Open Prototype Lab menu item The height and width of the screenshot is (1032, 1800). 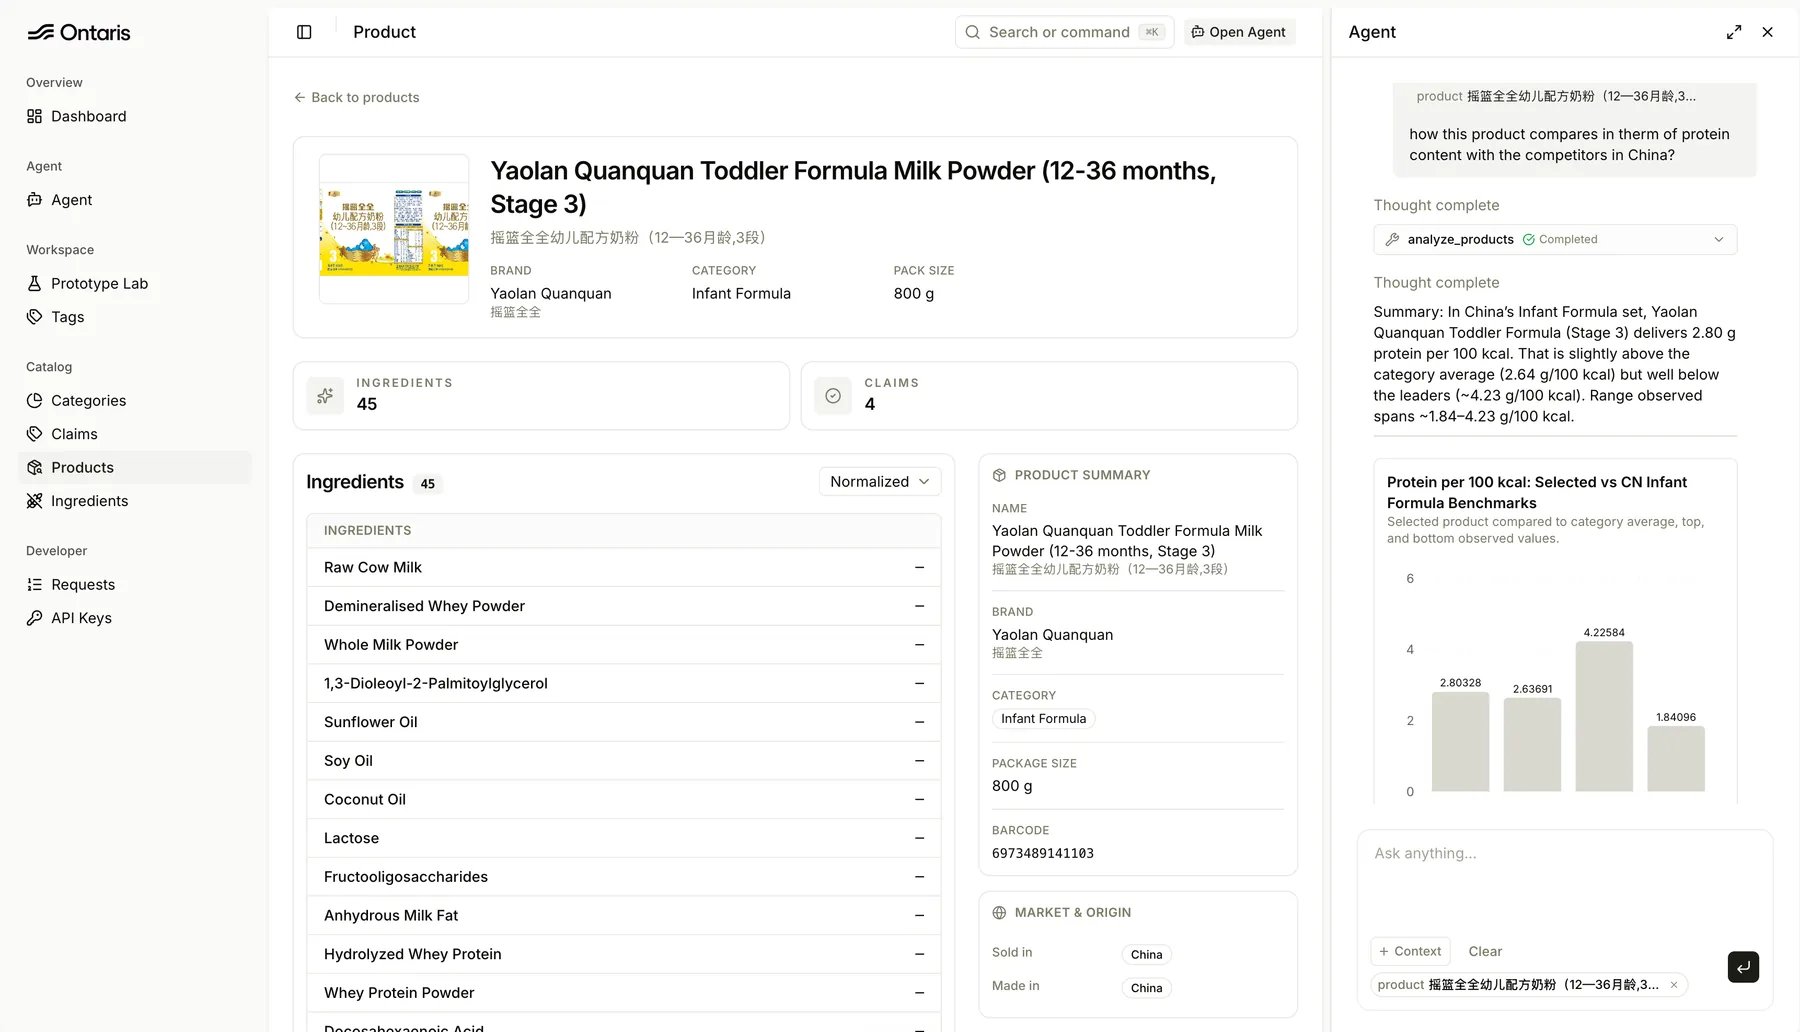tap(135, 283)
